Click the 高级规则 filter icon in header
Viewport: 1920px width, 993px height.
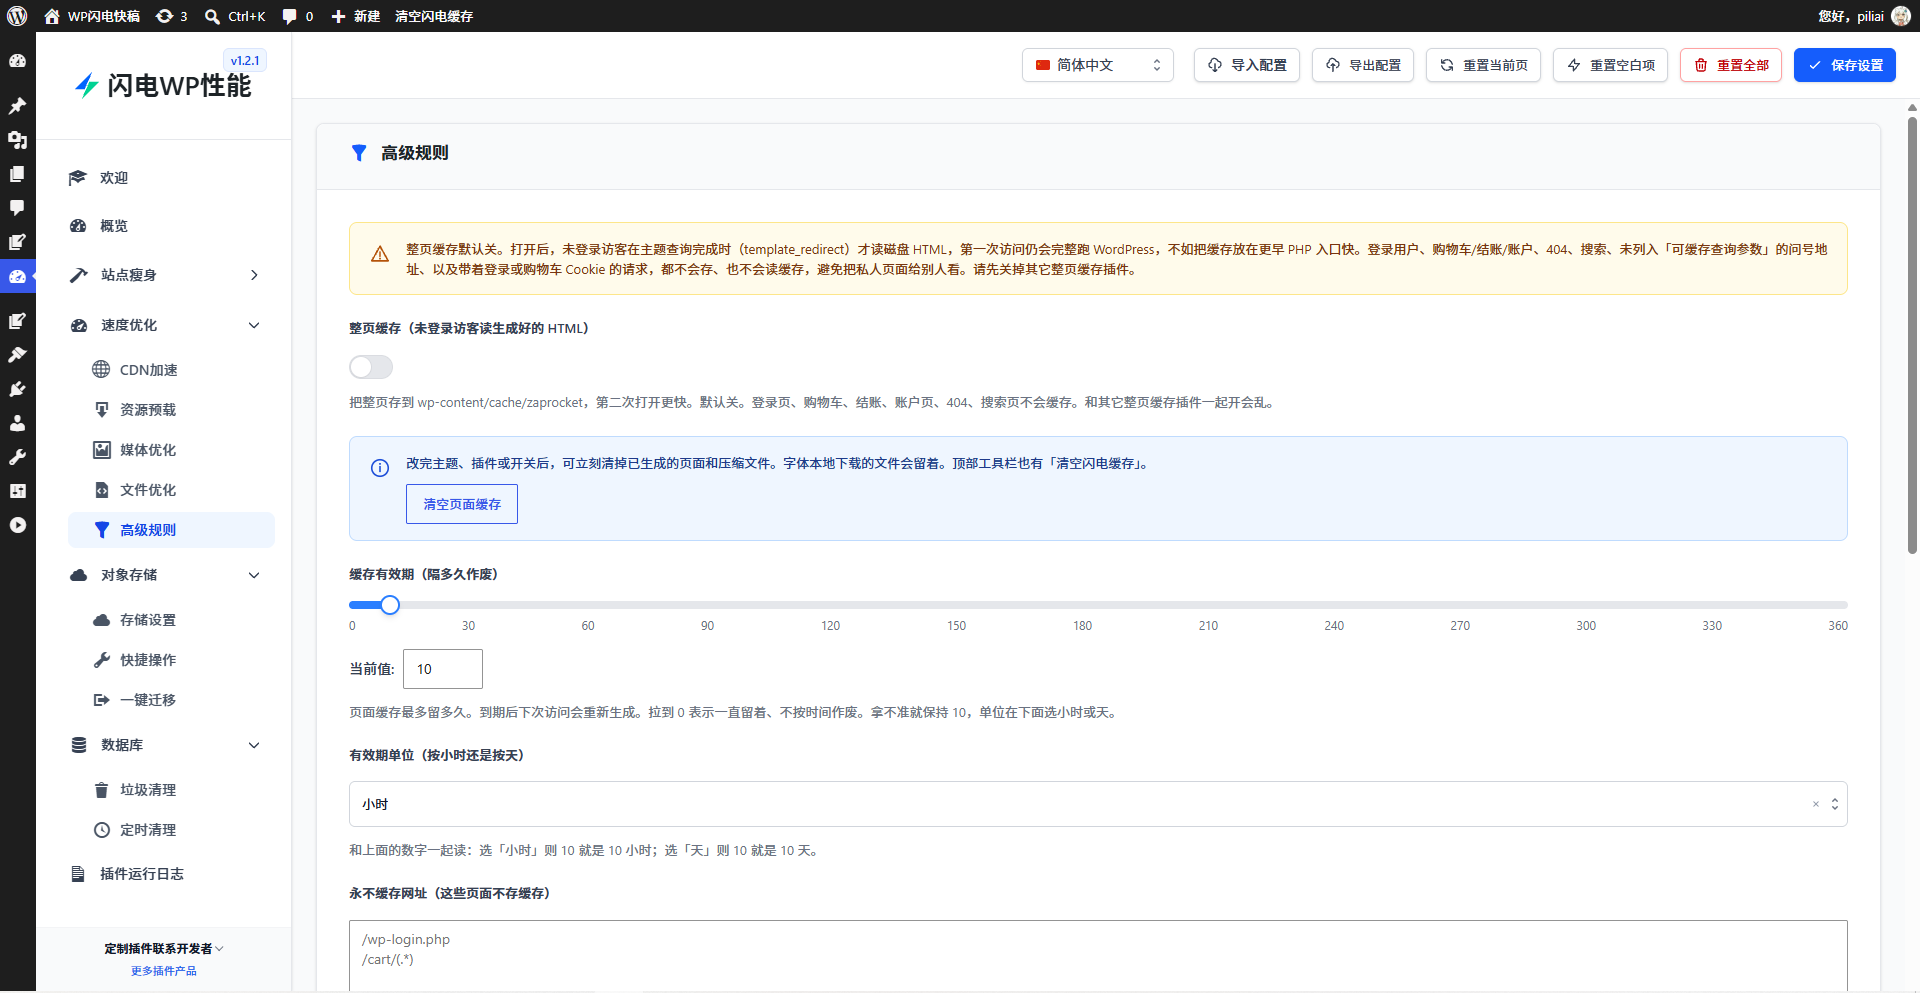[359, 153]
